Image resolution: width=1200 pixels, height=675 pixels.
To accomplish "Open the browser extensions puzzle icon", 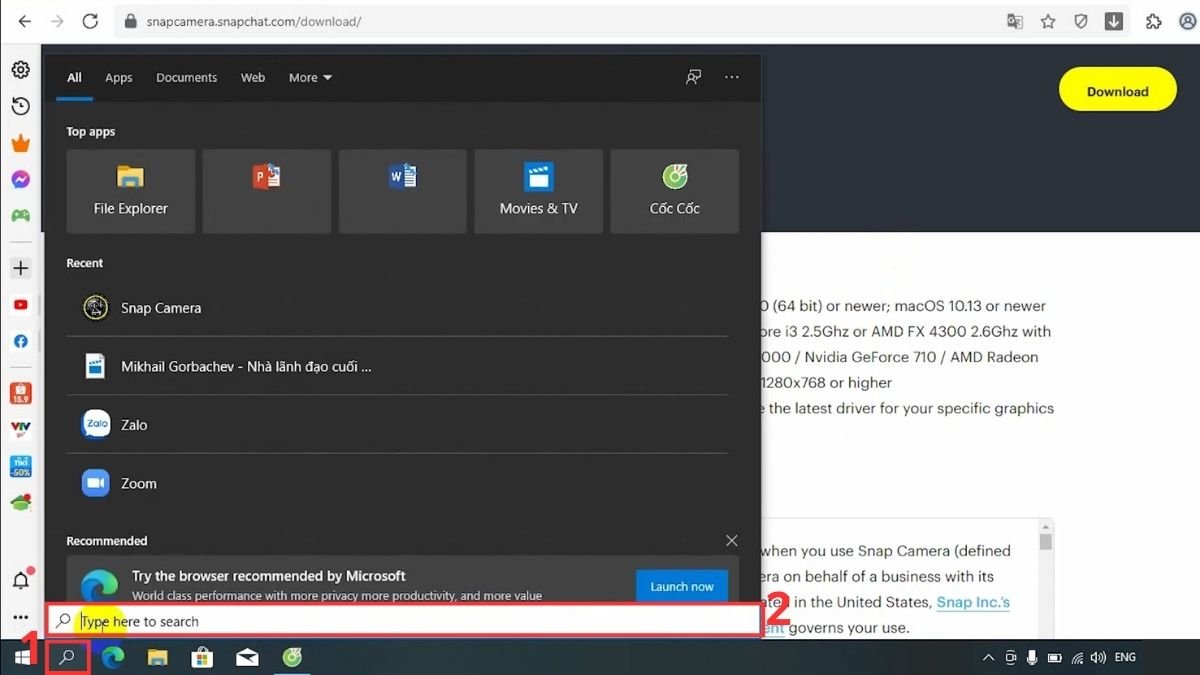I will (1154, 21).
